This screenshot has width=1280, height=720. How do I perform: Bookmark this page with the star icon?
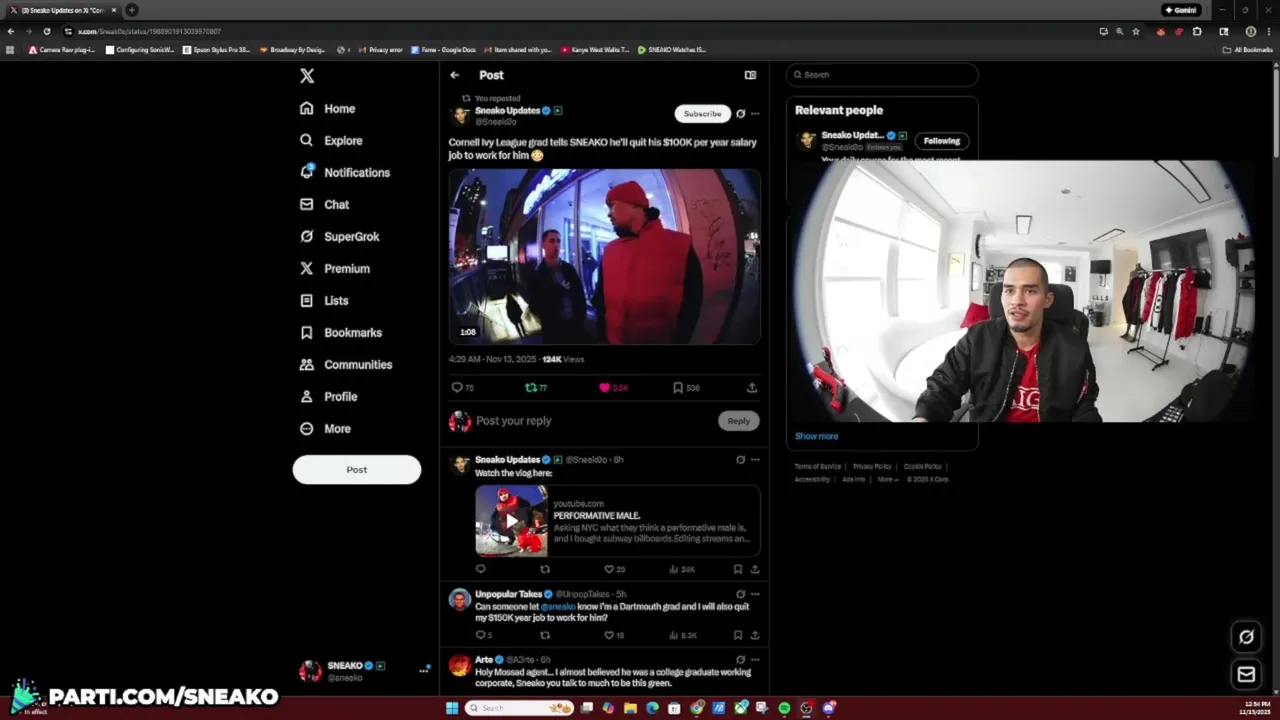[x=1135, y=31]
